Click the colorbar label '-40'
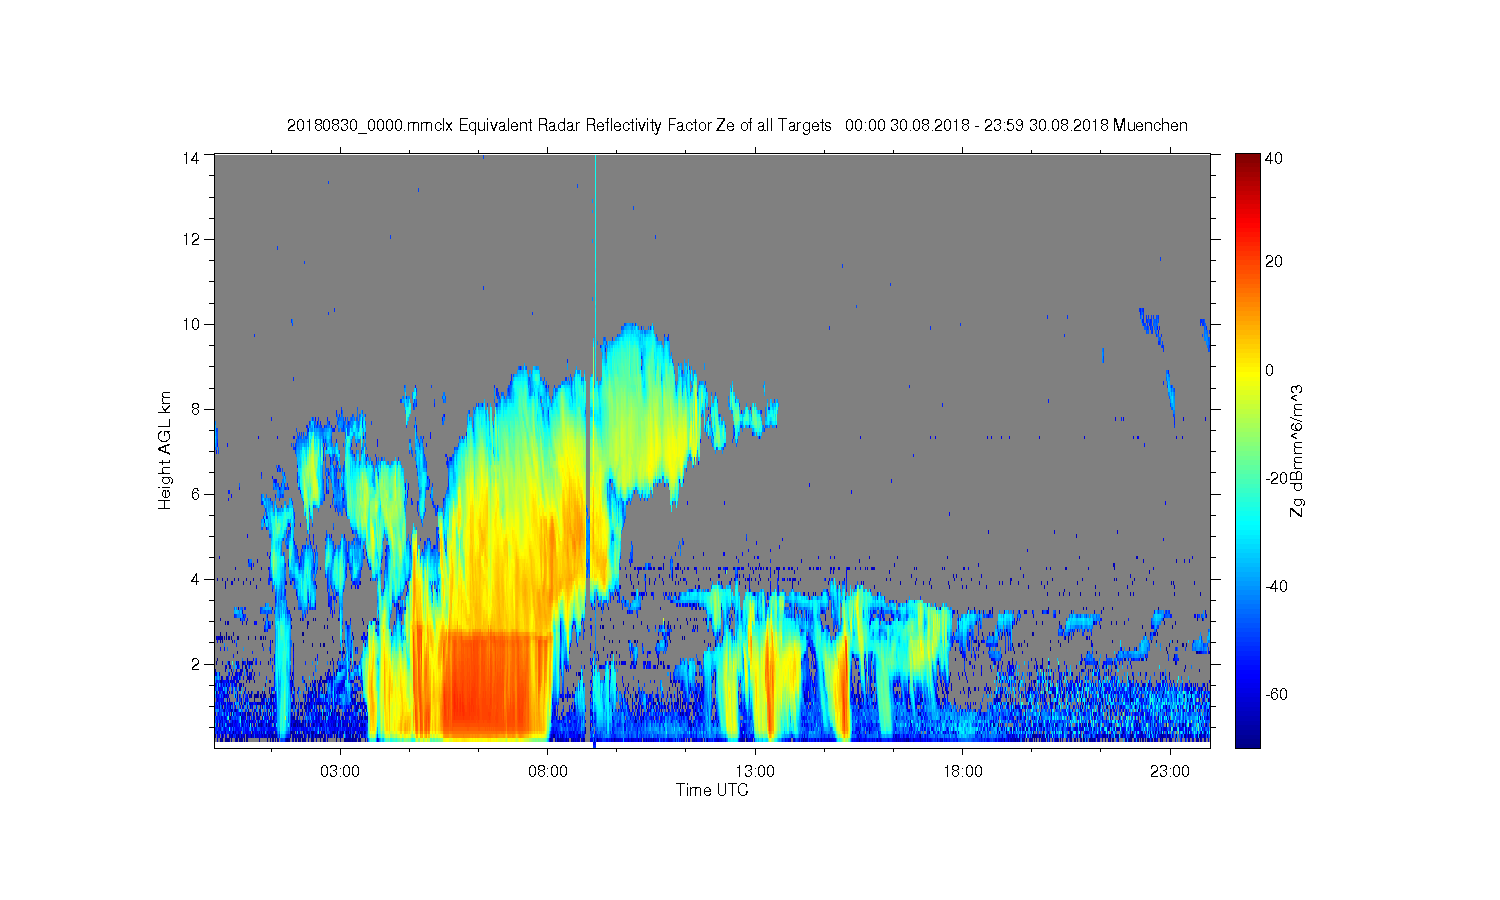 point(1276,586)
